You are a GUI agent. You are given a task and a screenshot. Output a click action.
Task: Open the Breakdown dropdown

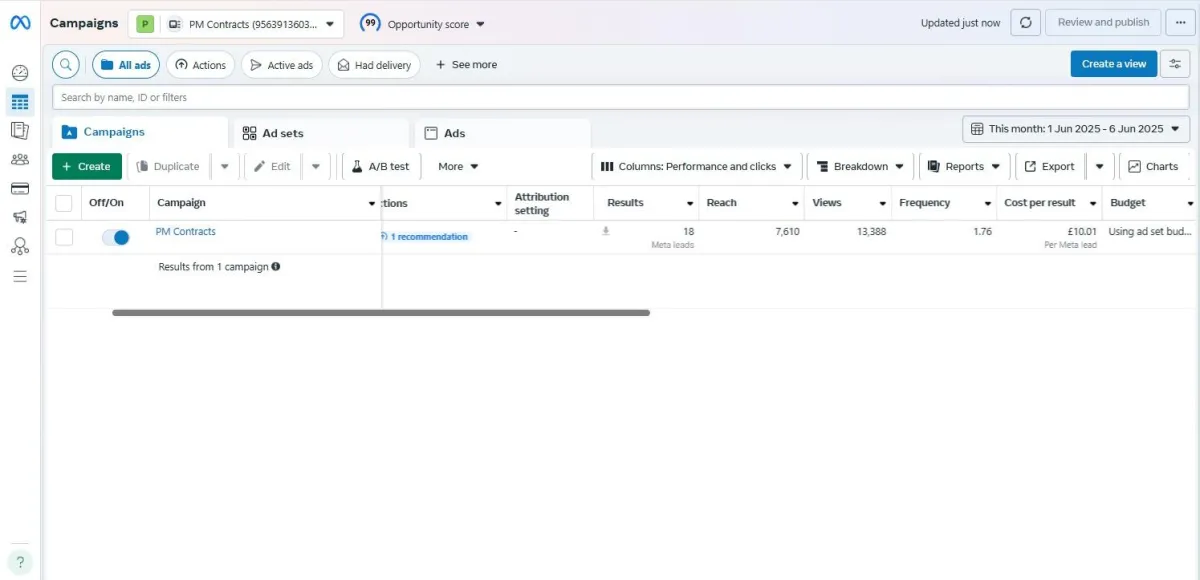point(860,167)
